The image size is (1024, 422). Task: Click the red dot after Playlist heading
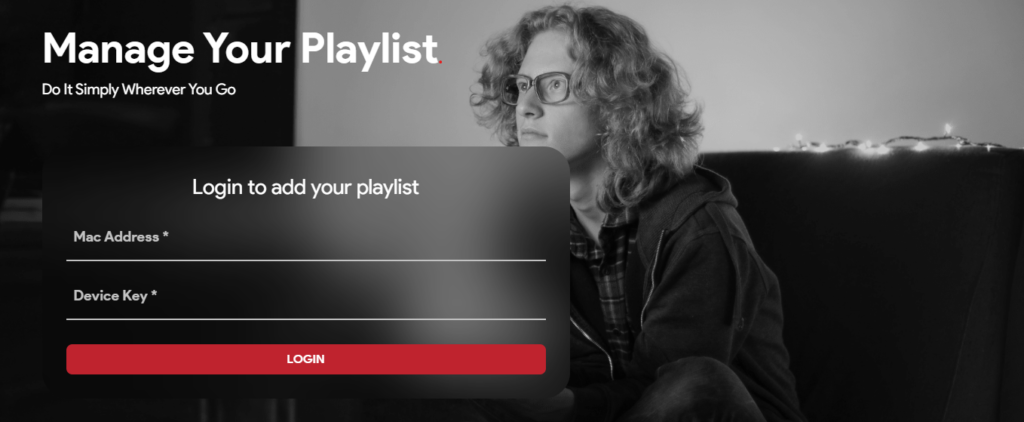pyautogui.click(x=440, y=63)
